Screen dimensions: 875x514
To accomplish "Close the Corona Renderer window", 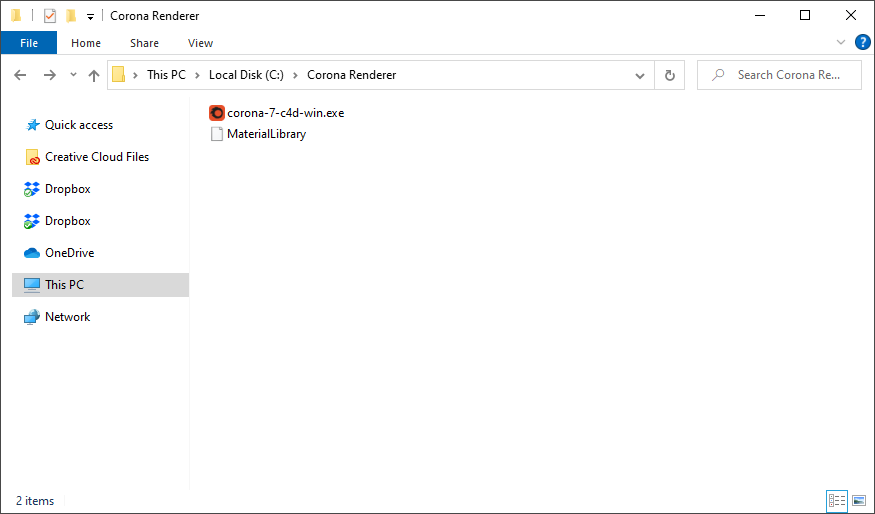I will tap(851, 16).
